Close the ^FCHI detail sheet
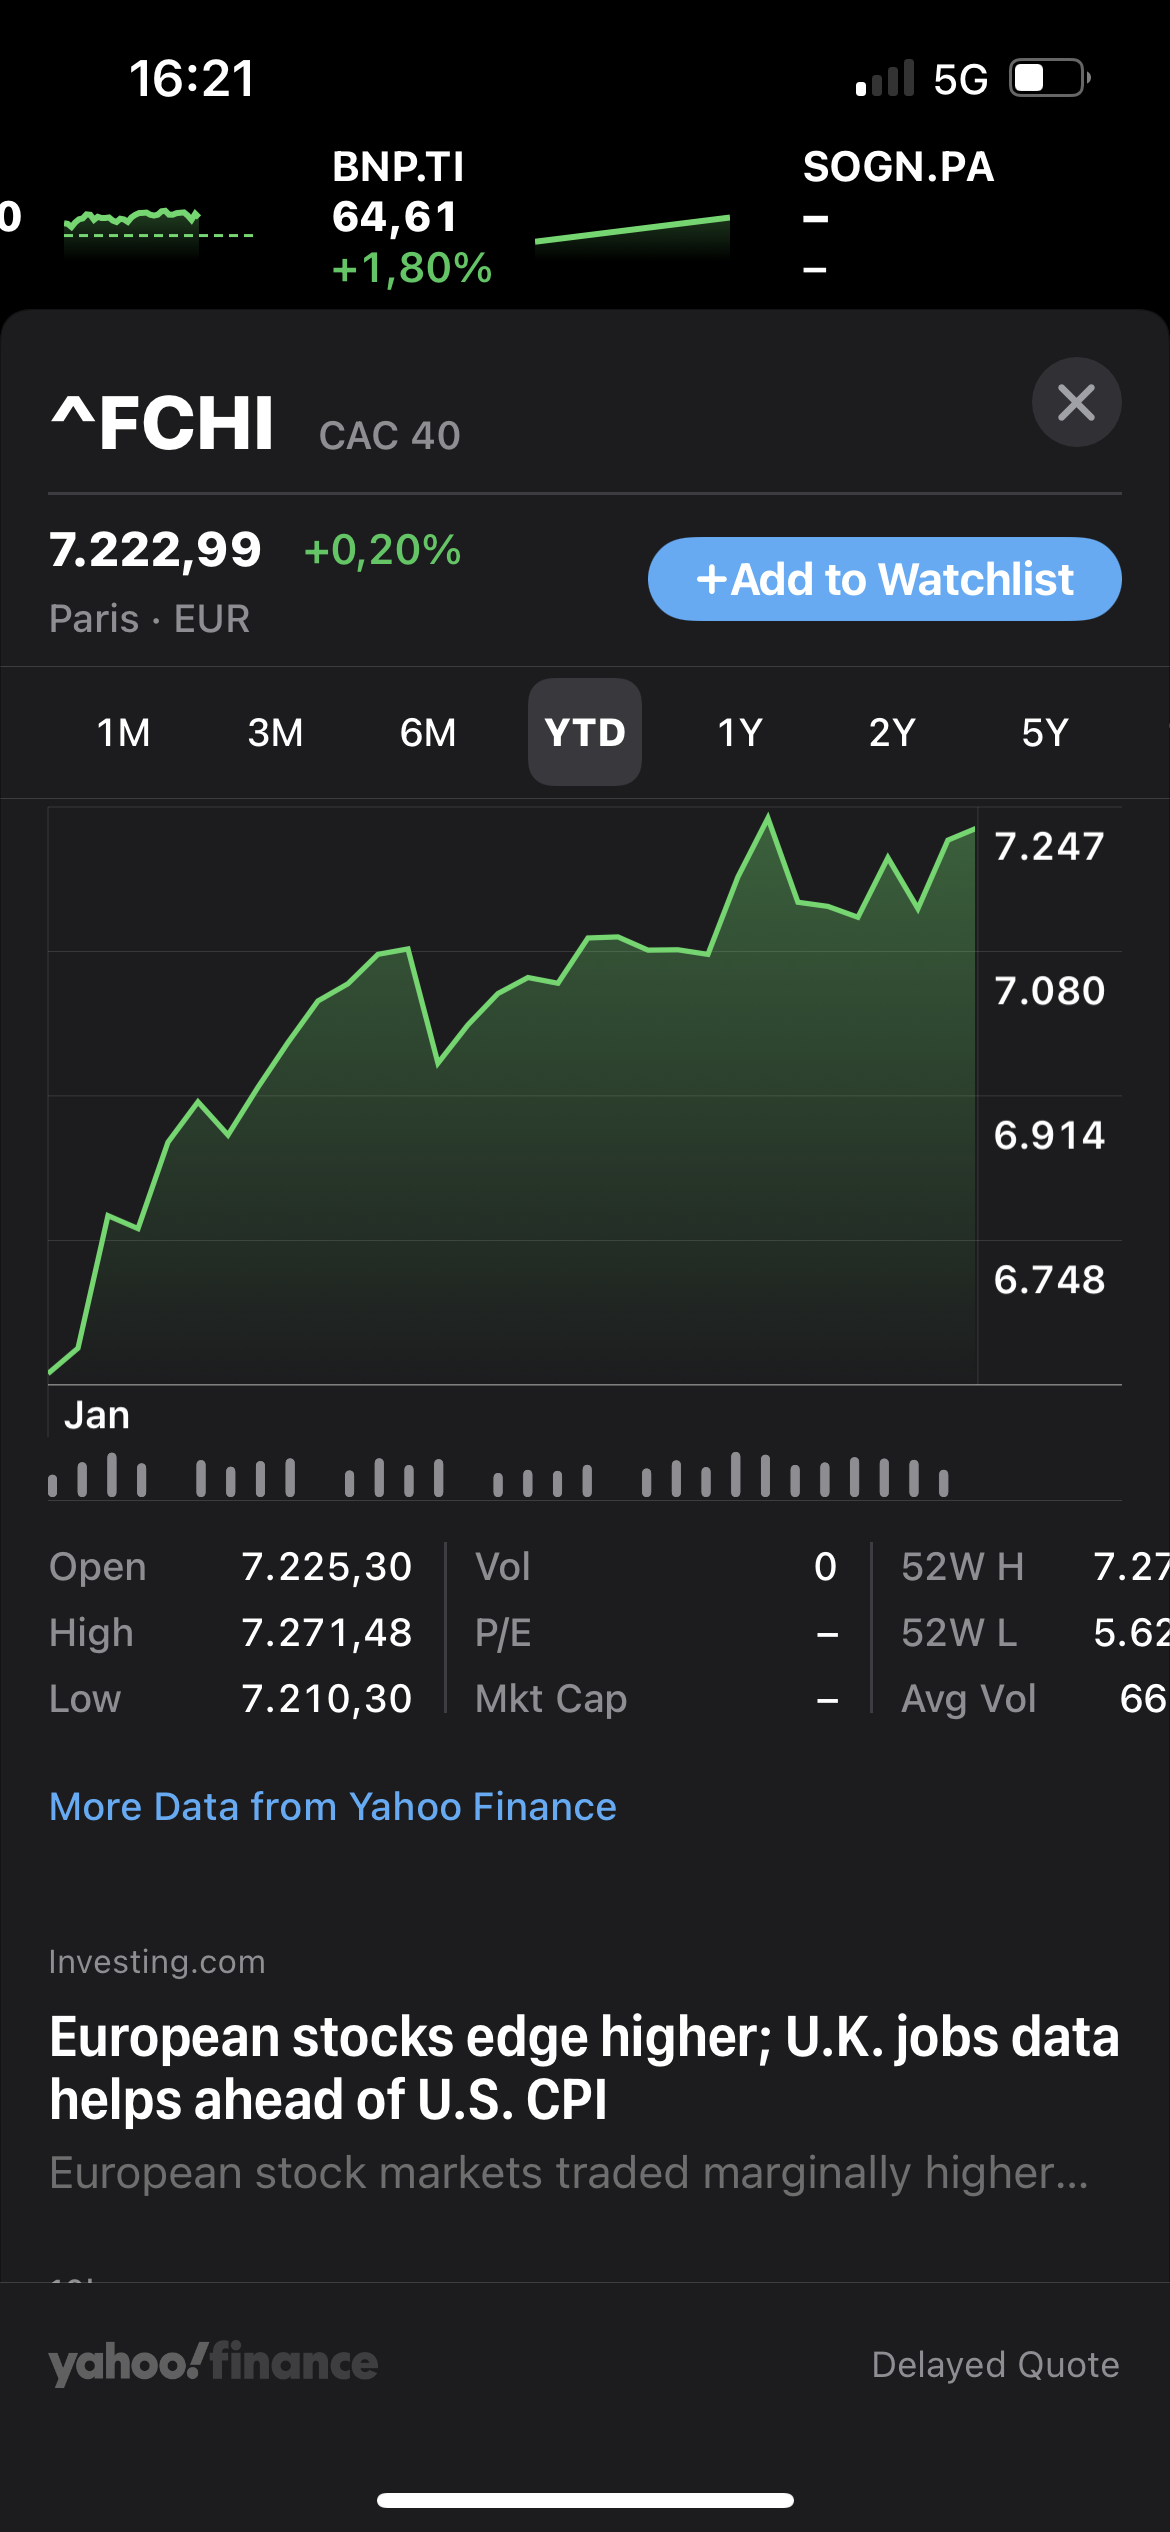Image resolution: width=1170 pixels, height=2532 pixels. pos(1076,402)
